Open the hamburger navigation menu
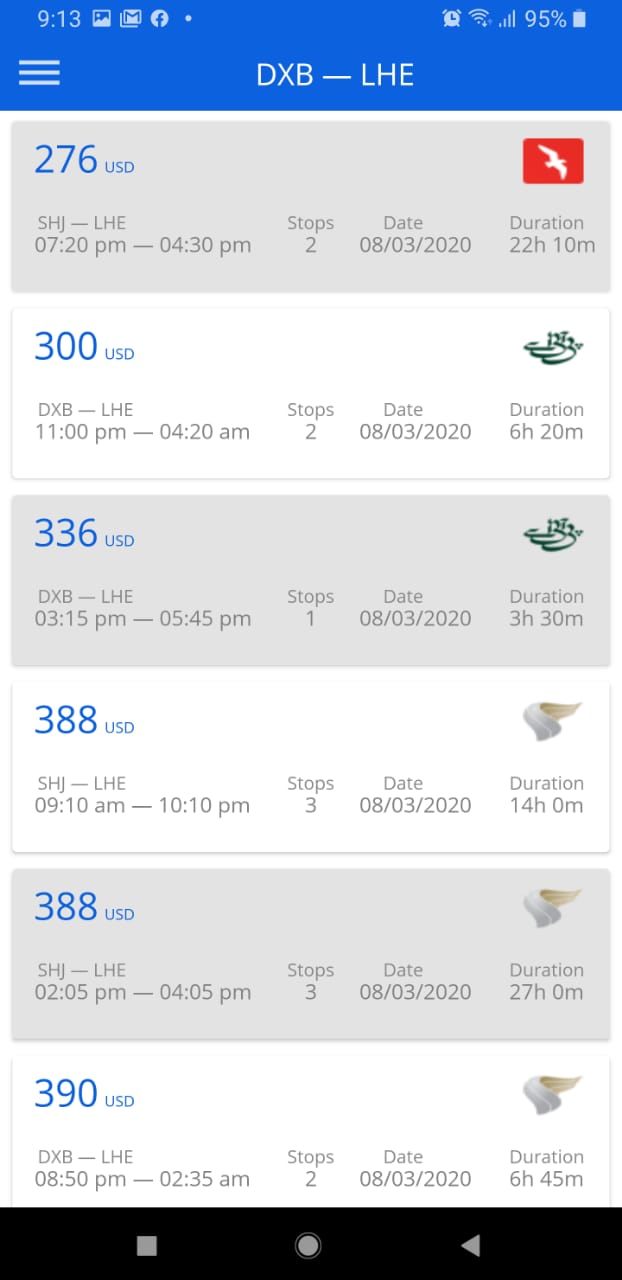Image resolution: width=622 pixels, height=1280 pixels. tap(39, 73)
